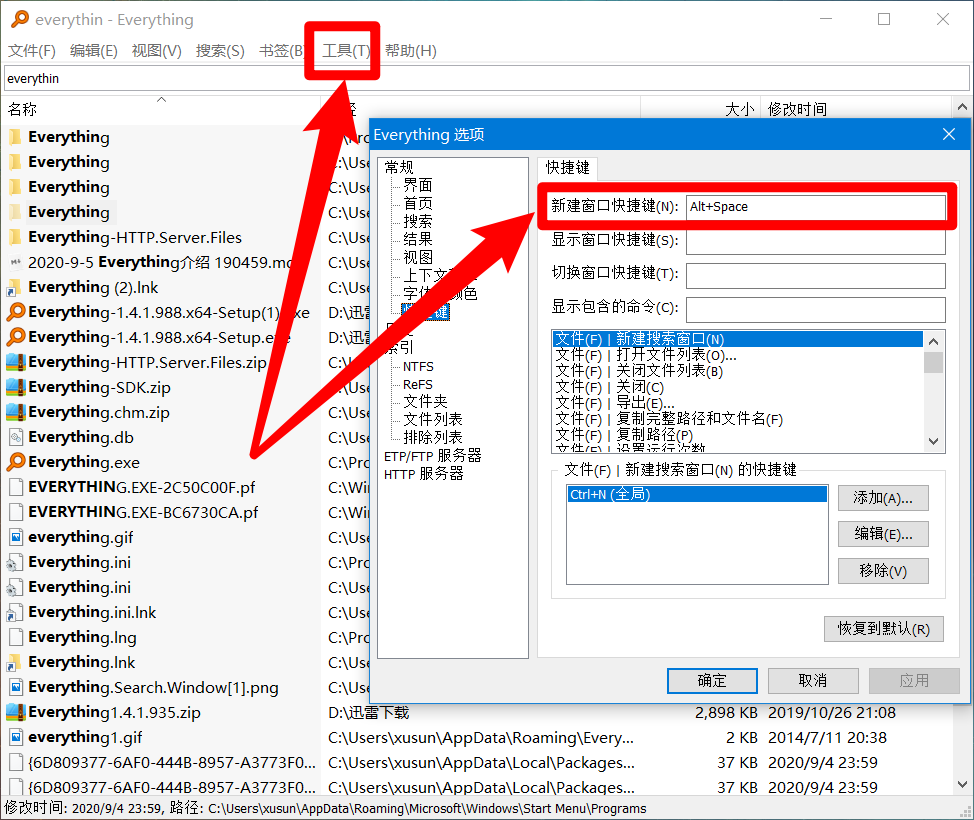Select the 常规 root tree item

pos(399,167)
